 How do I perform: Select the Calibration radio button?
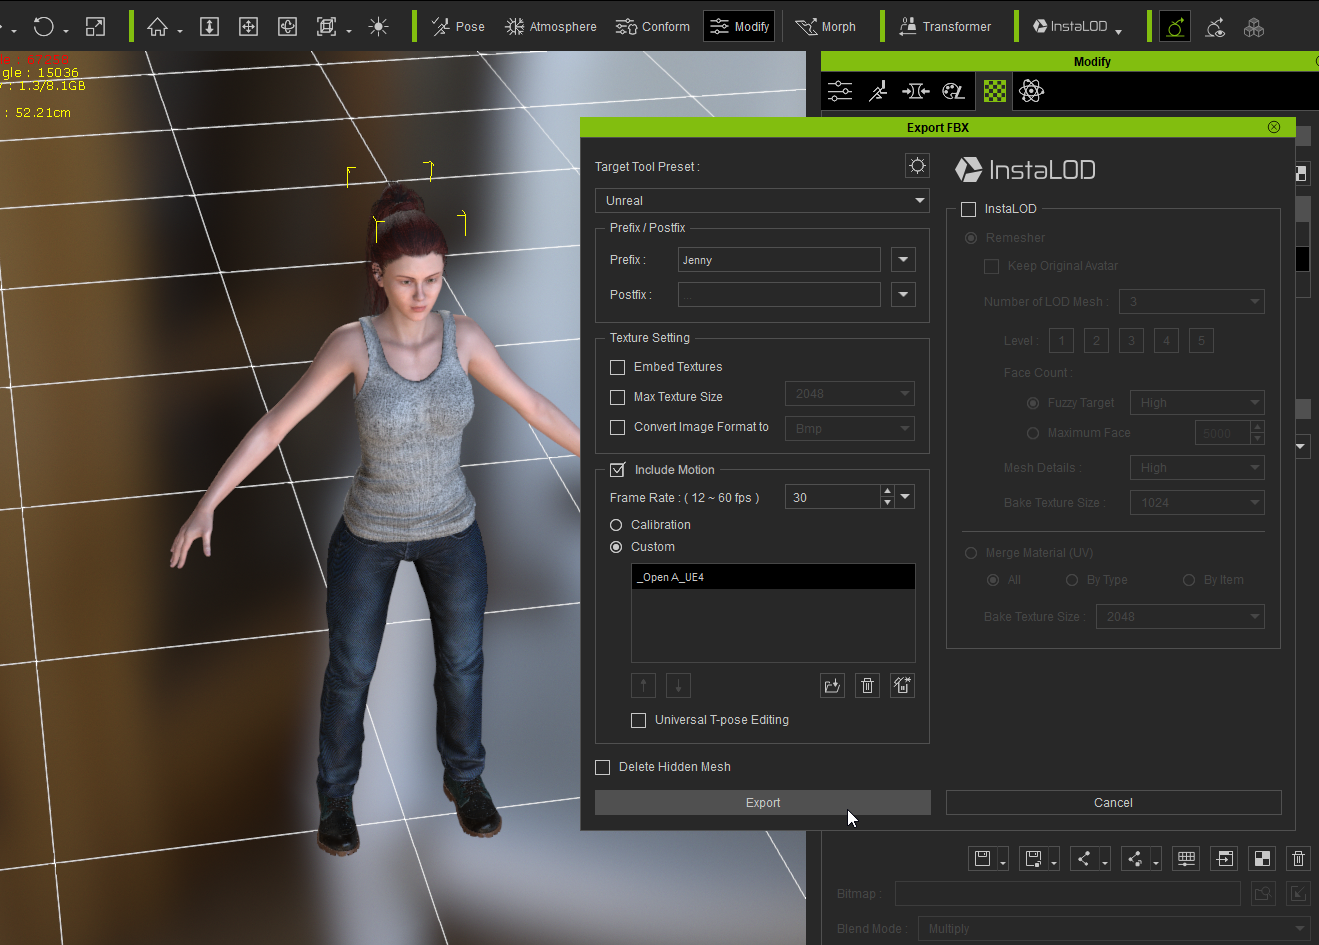pyautogui.click(x=616, y=525)
